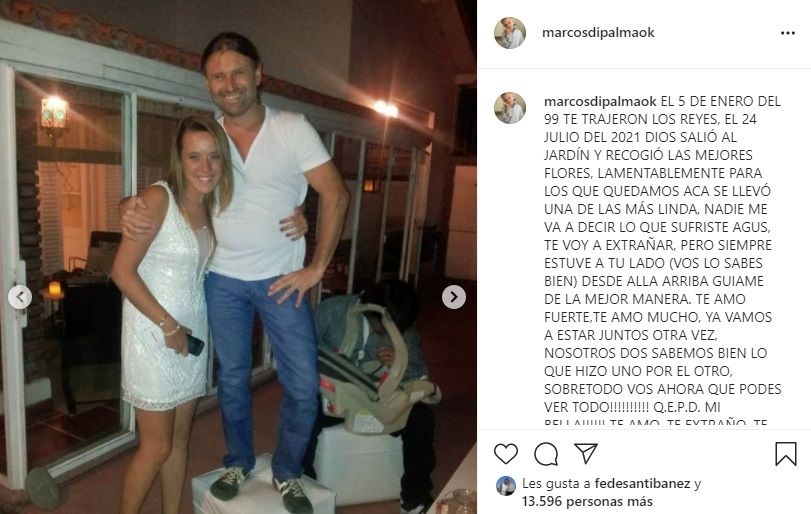811x514 pixels.
Task: Open profile avatar beside the caption
Action: pyautogui.click(x=510, y=108)
